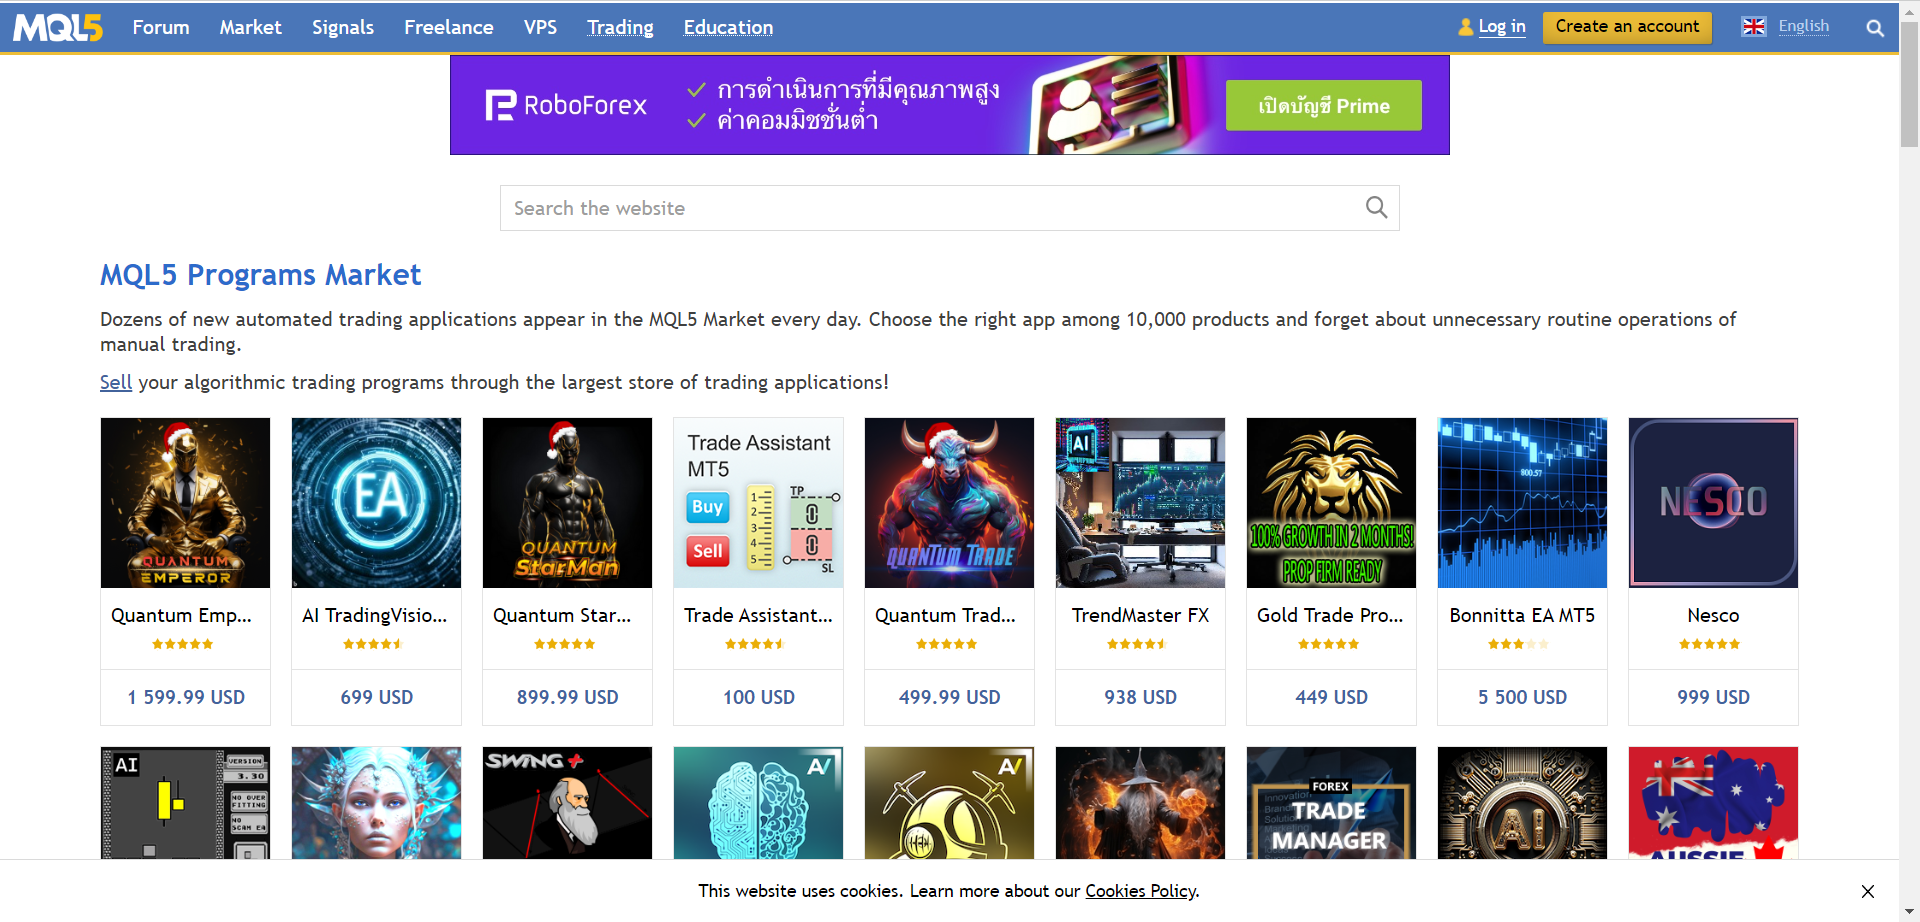Submit search with the search box magnifier

pyautogui.click(x=1377, y=207)
